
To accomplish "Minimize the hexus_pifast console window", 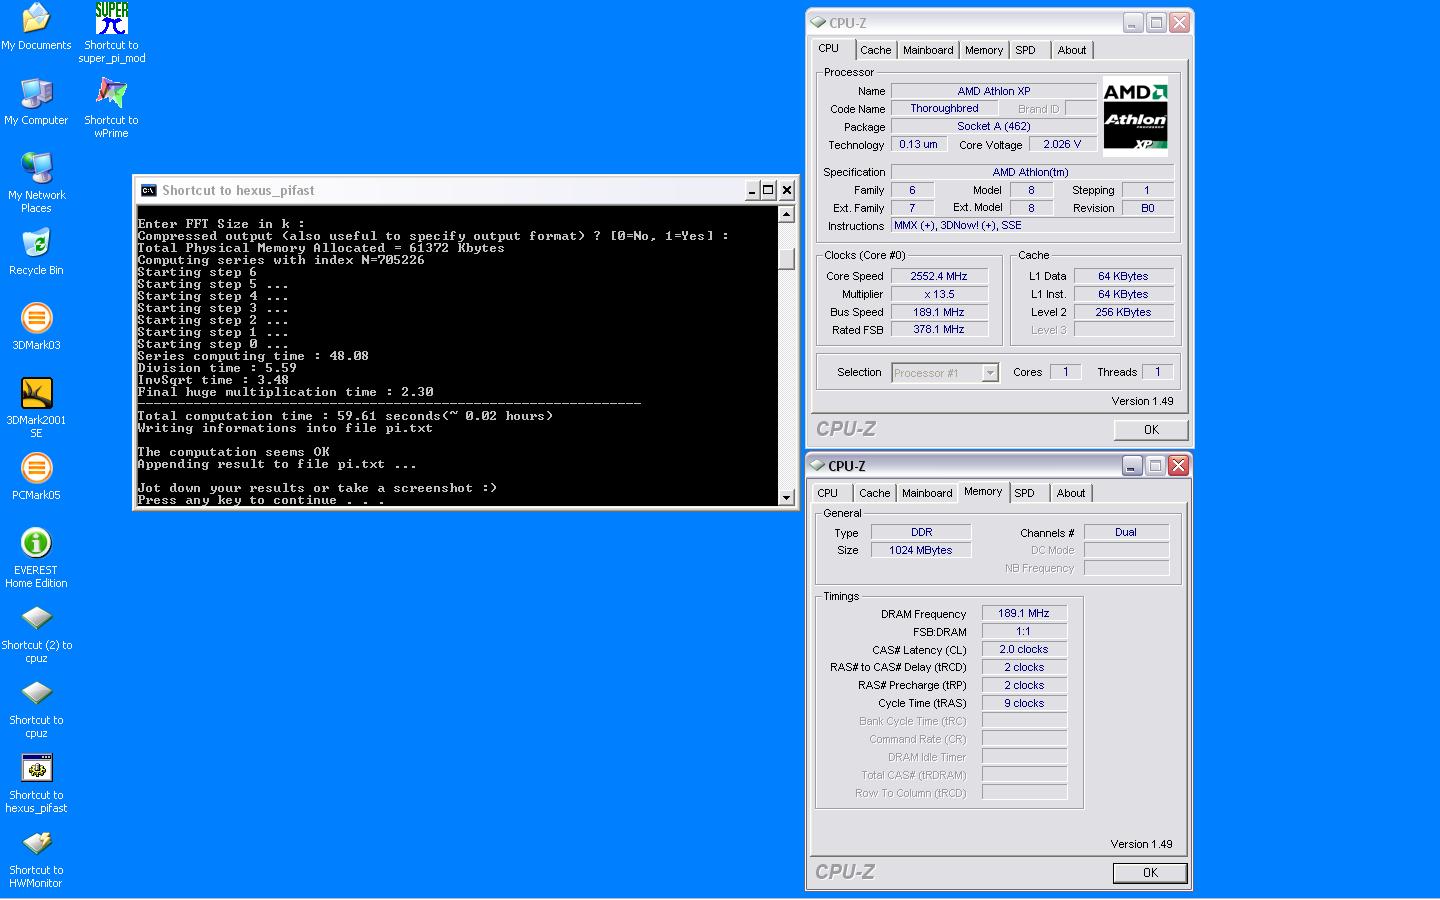I will [752, 190].
